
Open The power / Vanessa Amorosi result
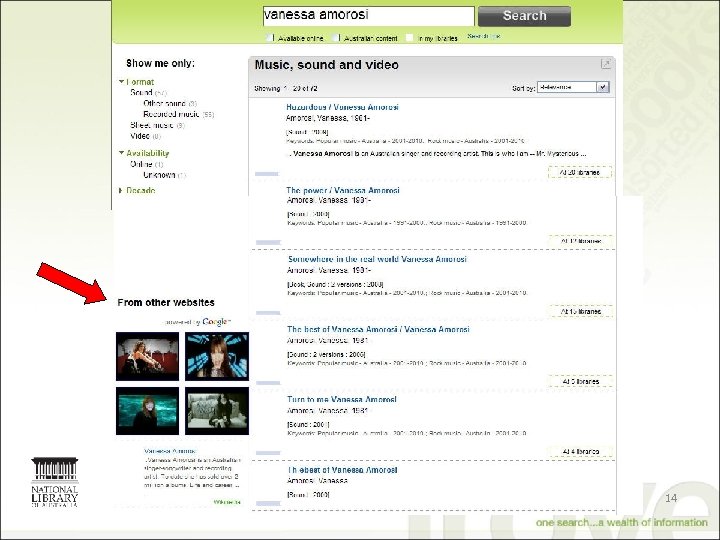(x=343, y=190)
